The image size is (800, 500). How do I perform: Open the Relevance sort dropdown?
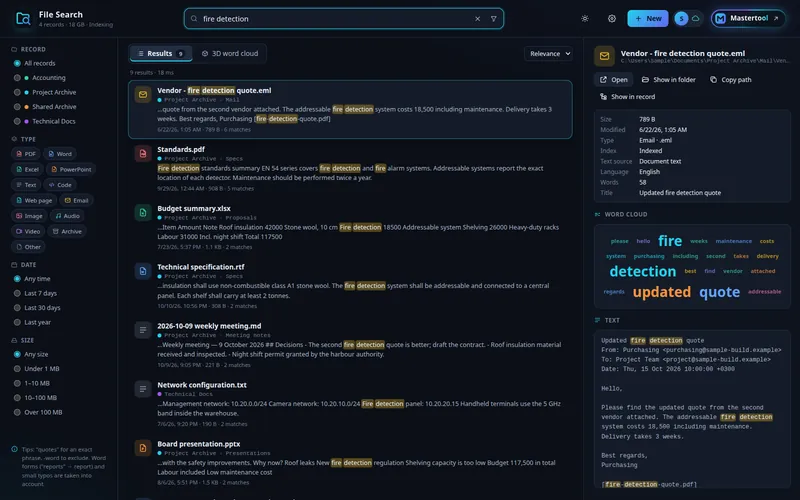click(548, 54)
